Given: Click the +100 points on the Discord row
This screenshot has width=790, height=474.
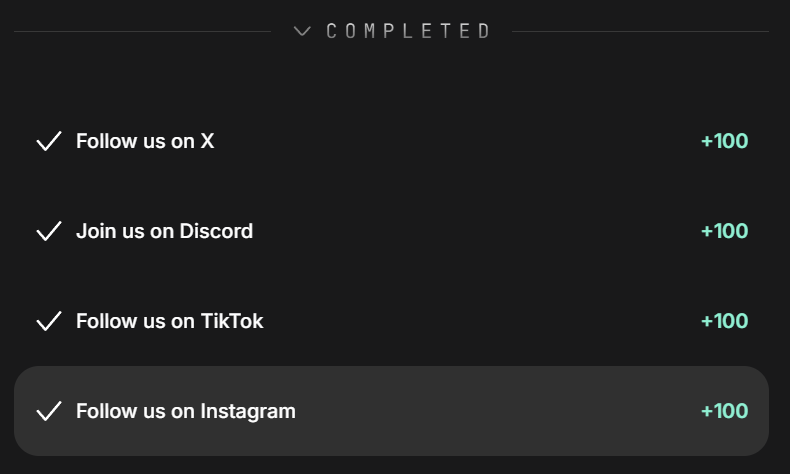Looking at the screenshot, I should (724, 231).
